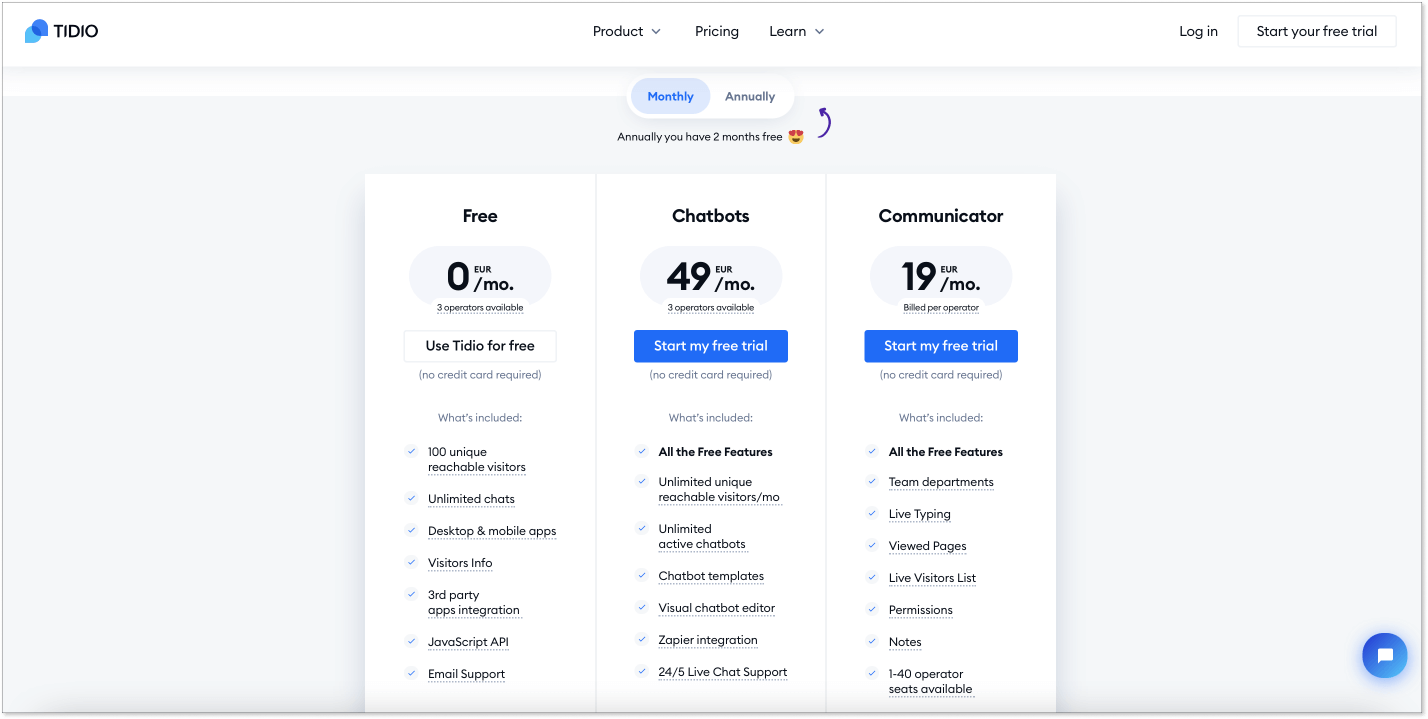Click the Team departments feature label
Viewport: 1428px width, 719px height.
pos(941,482)
